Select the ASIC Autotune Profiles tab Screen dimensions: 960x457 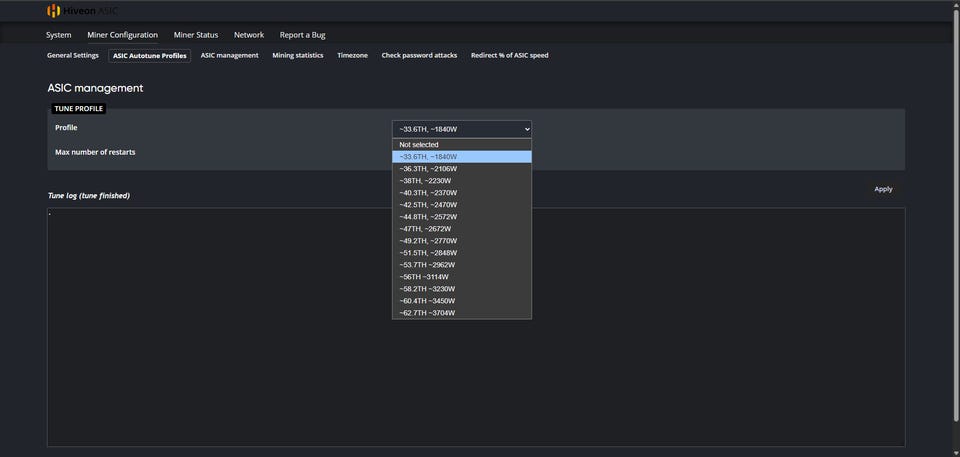click(150, 56)
